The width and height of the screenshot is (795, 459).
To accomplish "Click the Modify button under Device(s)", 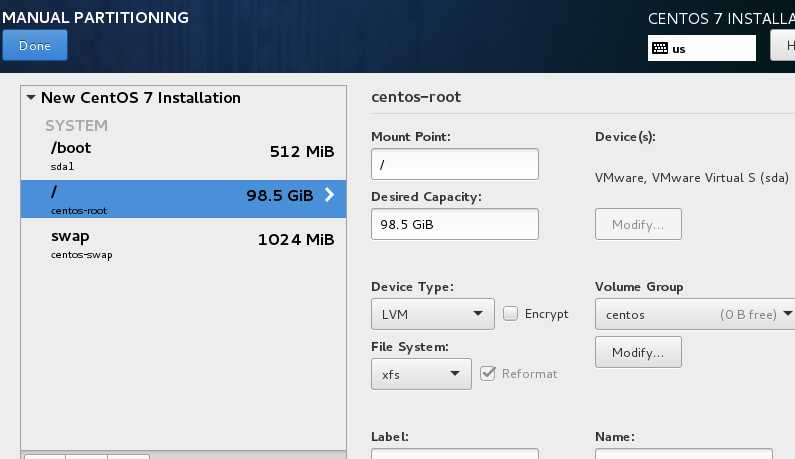I will pos(638,224).
